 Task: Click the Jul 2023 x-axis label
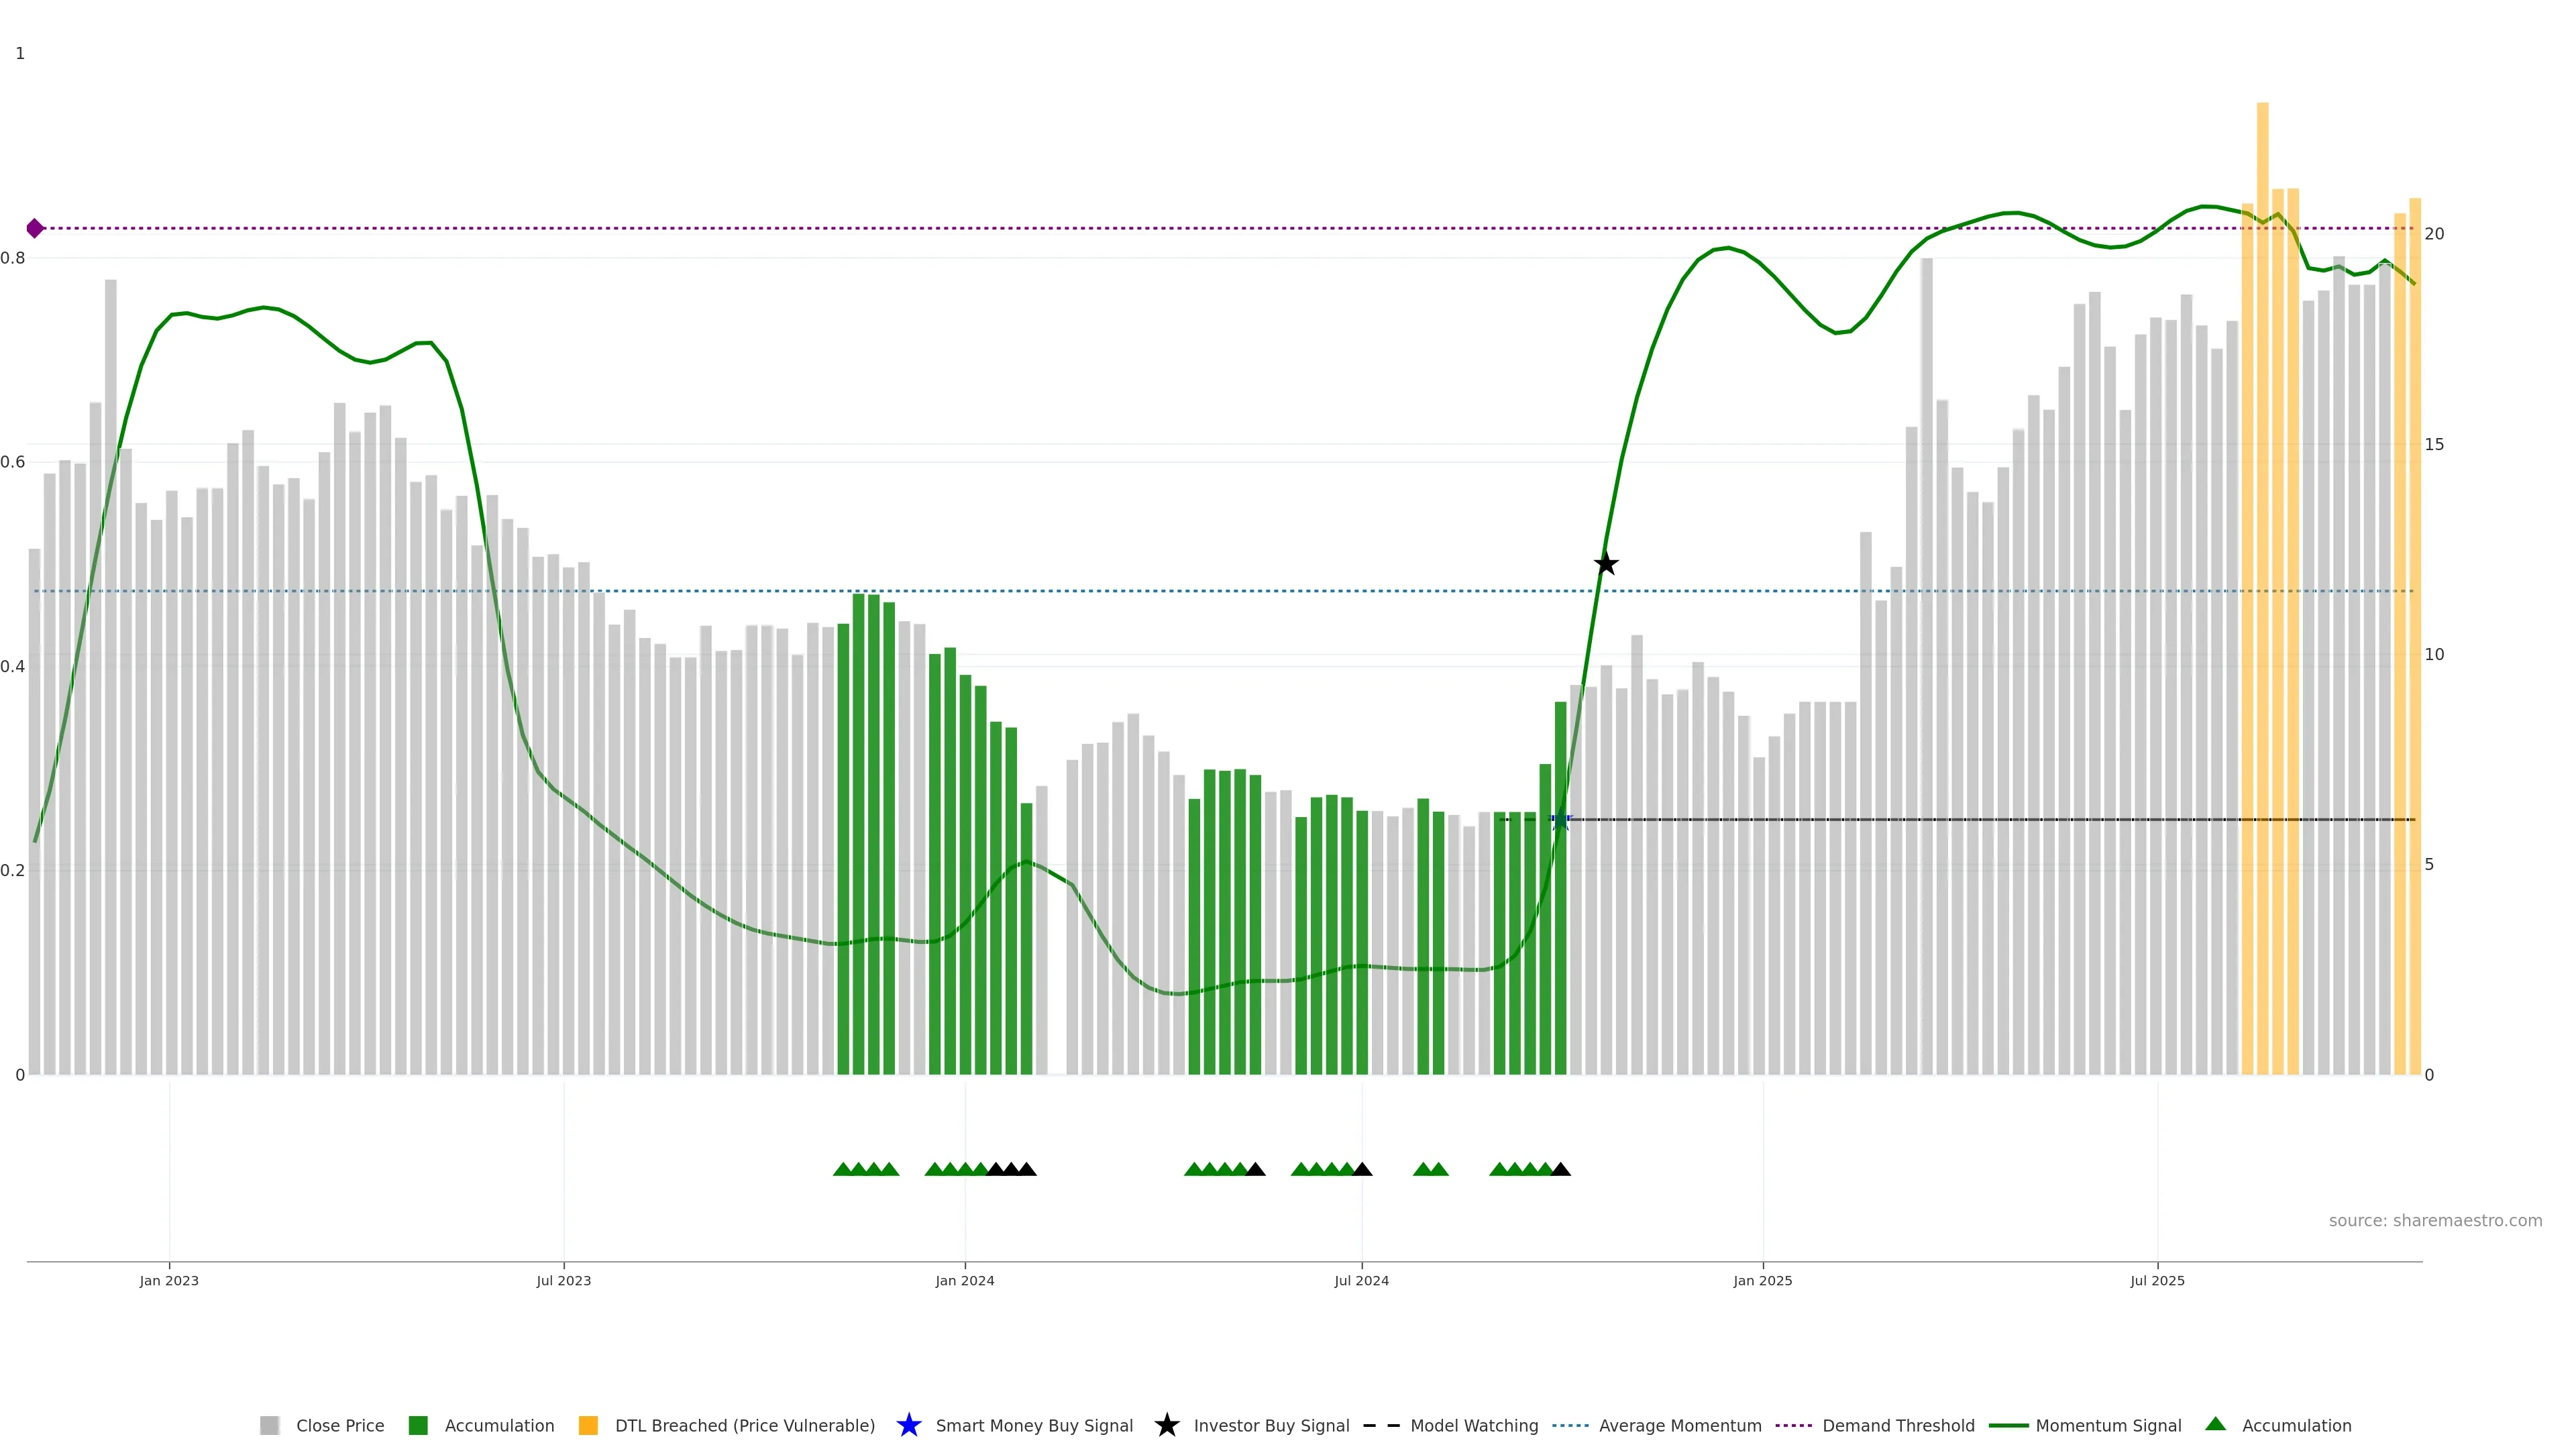pos(563,1281)
